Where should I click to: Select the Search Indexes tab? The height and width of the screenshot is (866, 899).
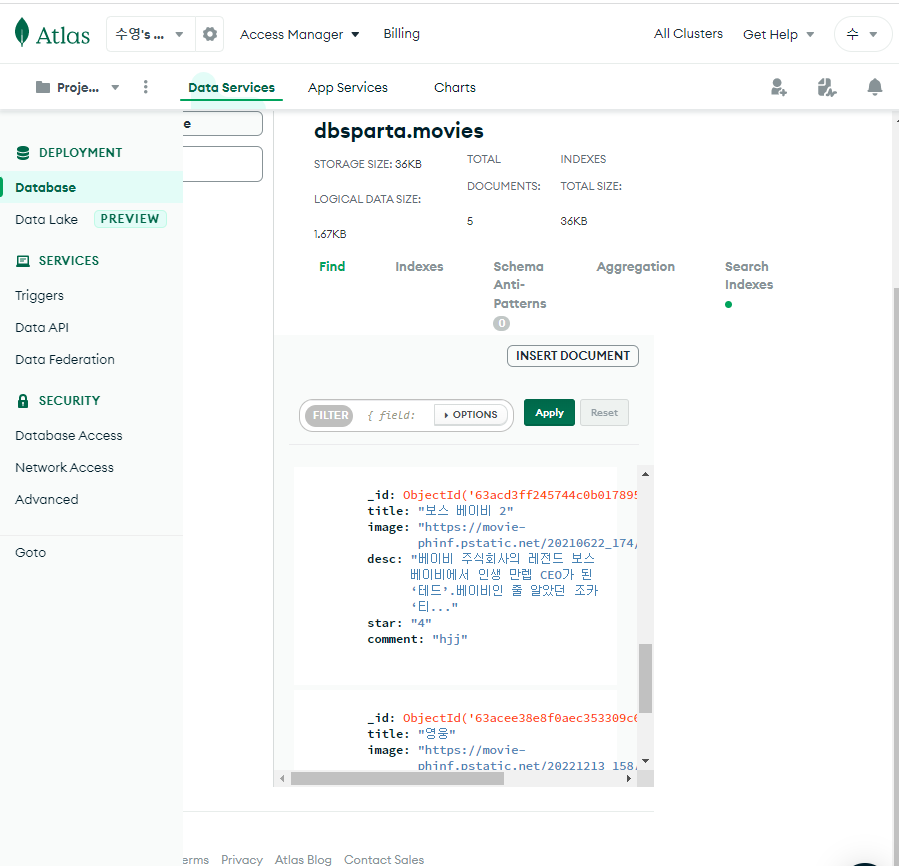click(x=749, y=275)
